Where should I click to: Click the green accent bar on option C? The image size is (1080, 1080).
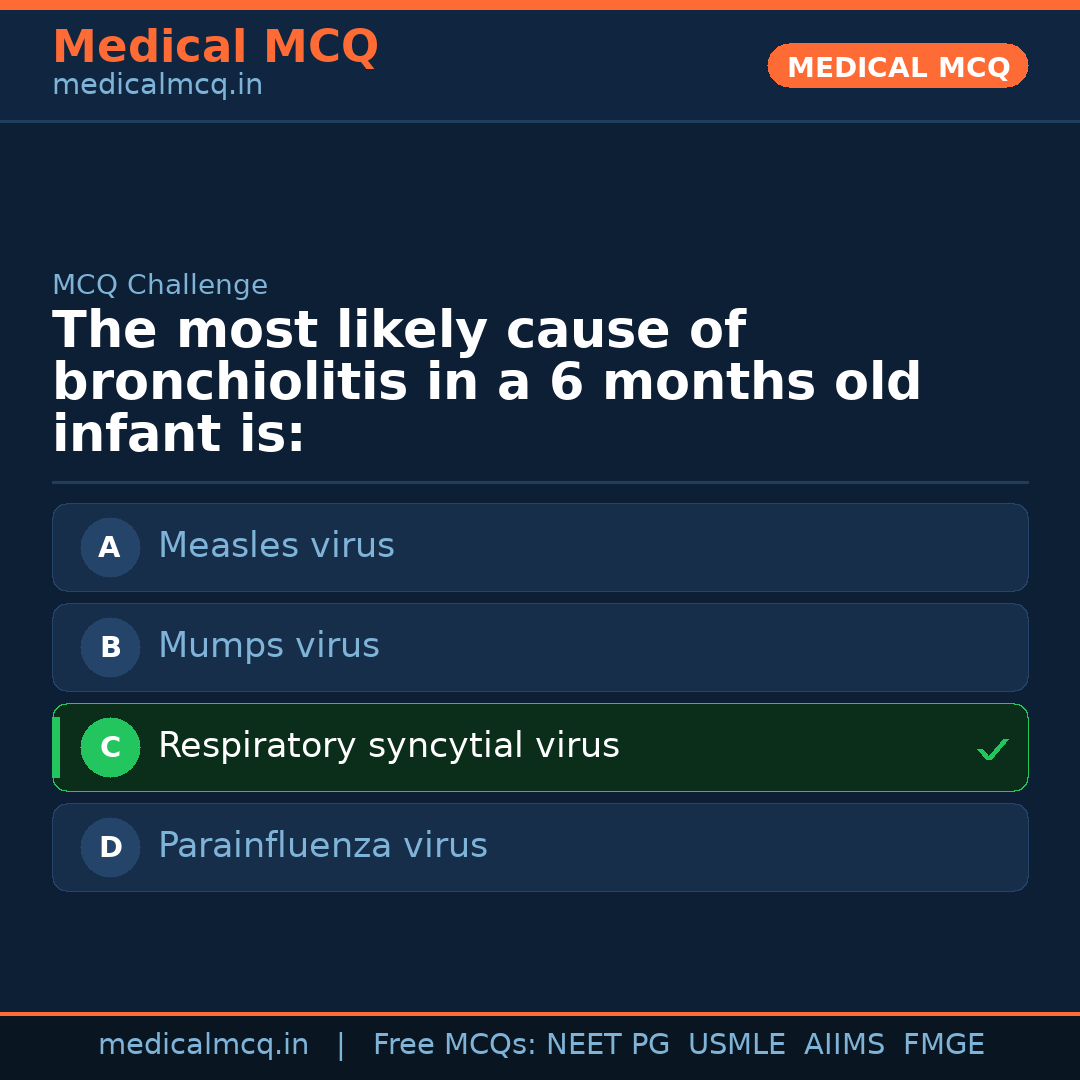(x=56, y=747)
